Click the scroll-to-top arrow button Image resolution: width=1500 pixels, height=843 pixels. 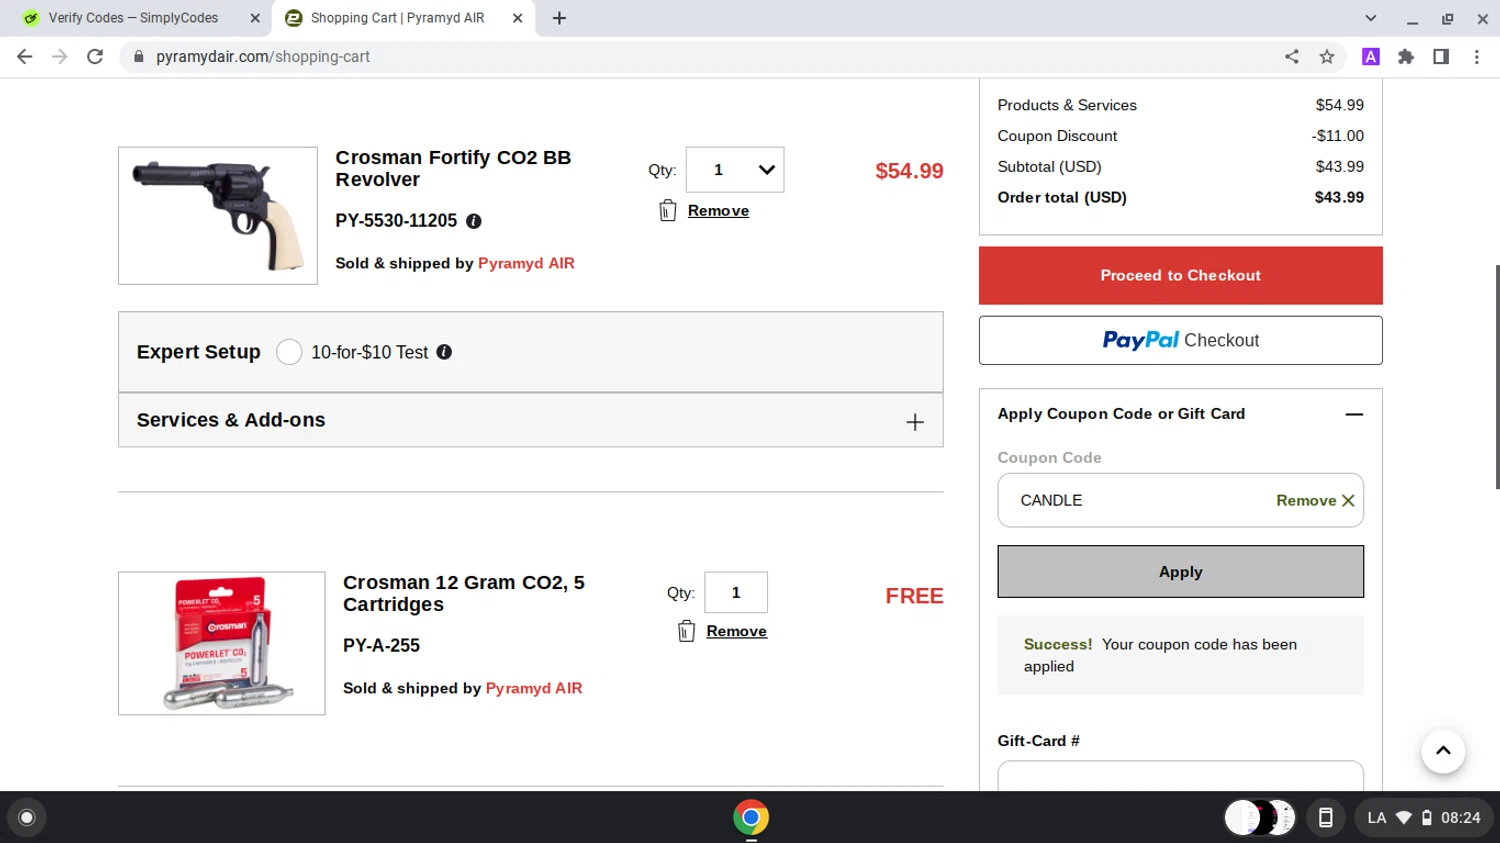point(1443,751)
